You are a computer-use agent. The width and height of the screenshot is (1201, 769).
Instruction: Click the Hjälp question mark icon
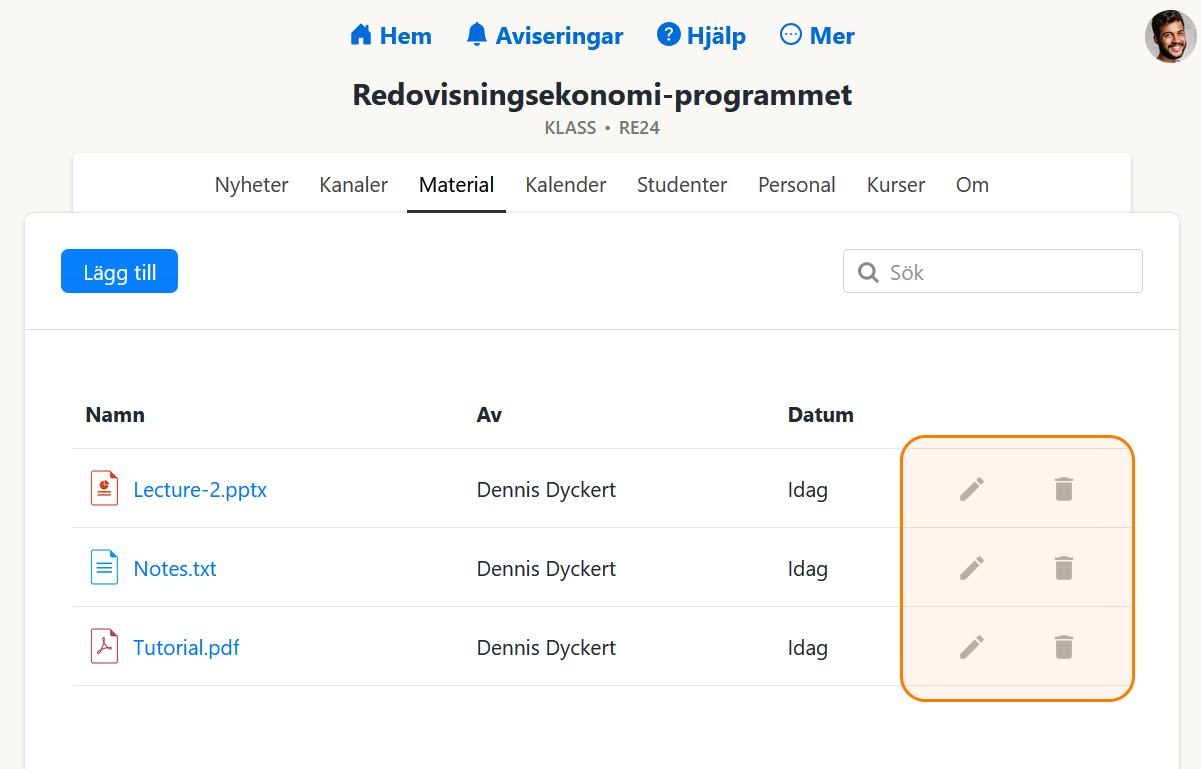click(x=667, y=34)
